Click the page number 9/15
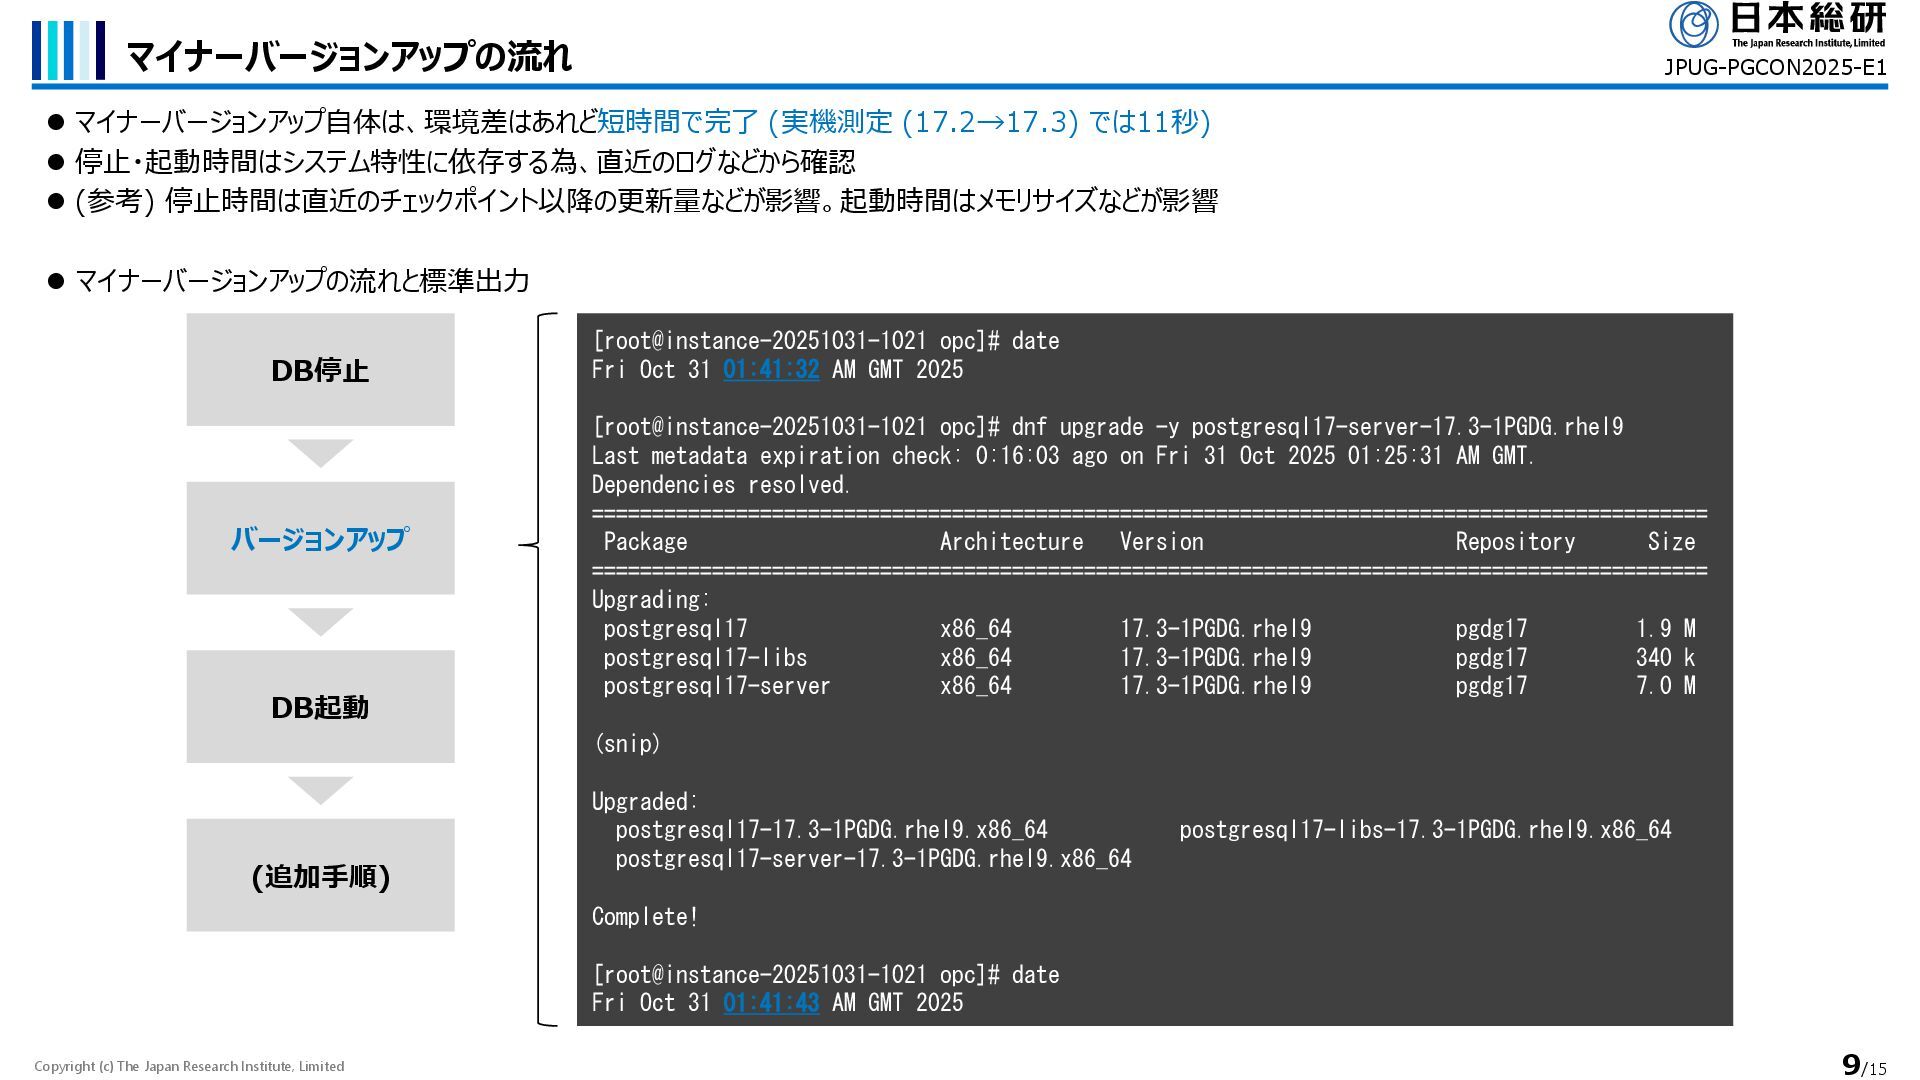The height and width of the screenshot is (1080, 1920). click(1863, 1066)
